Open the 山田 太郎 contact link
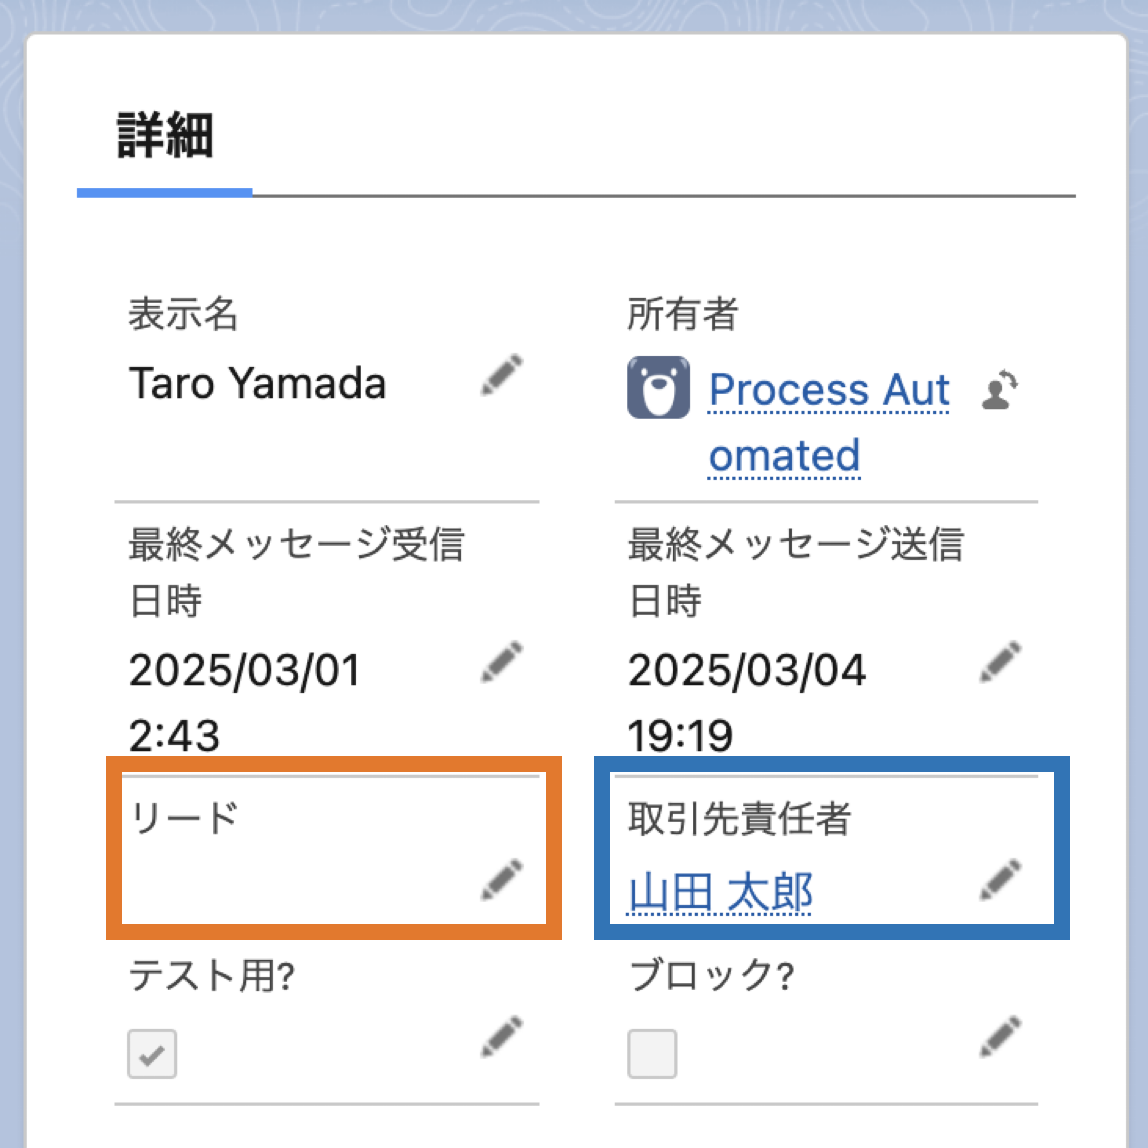This screenshot has height=1148, width=1148. pos(720,892)
